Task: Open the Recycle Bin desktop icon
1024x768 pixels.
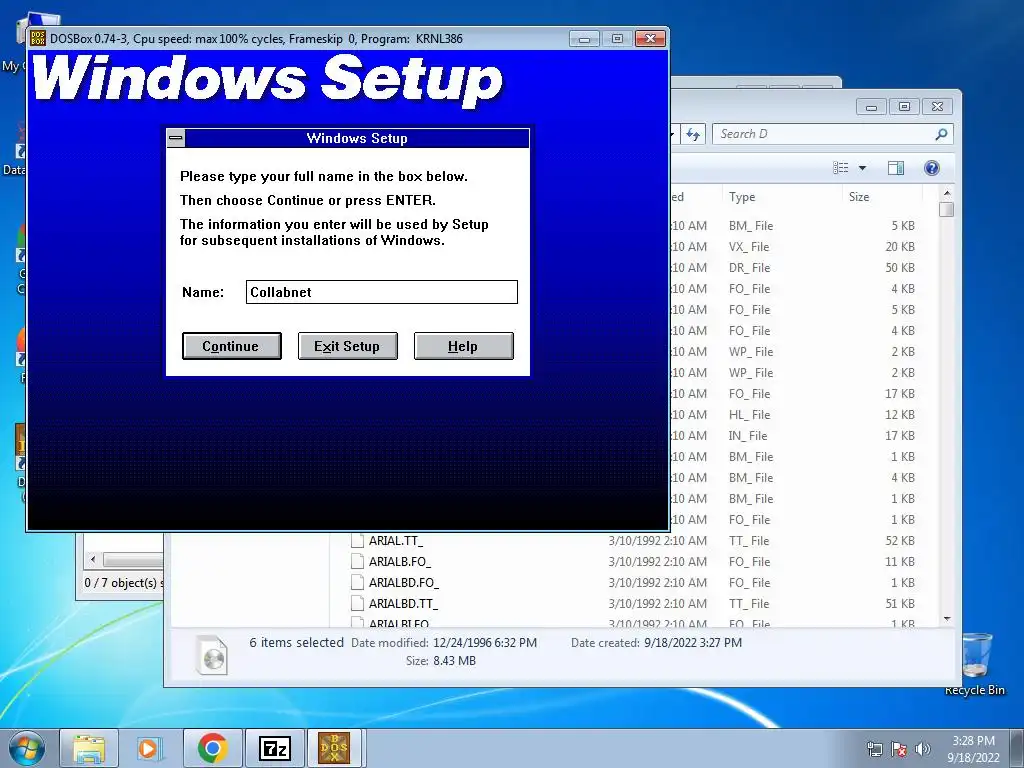Action: (x=975, y=664)
